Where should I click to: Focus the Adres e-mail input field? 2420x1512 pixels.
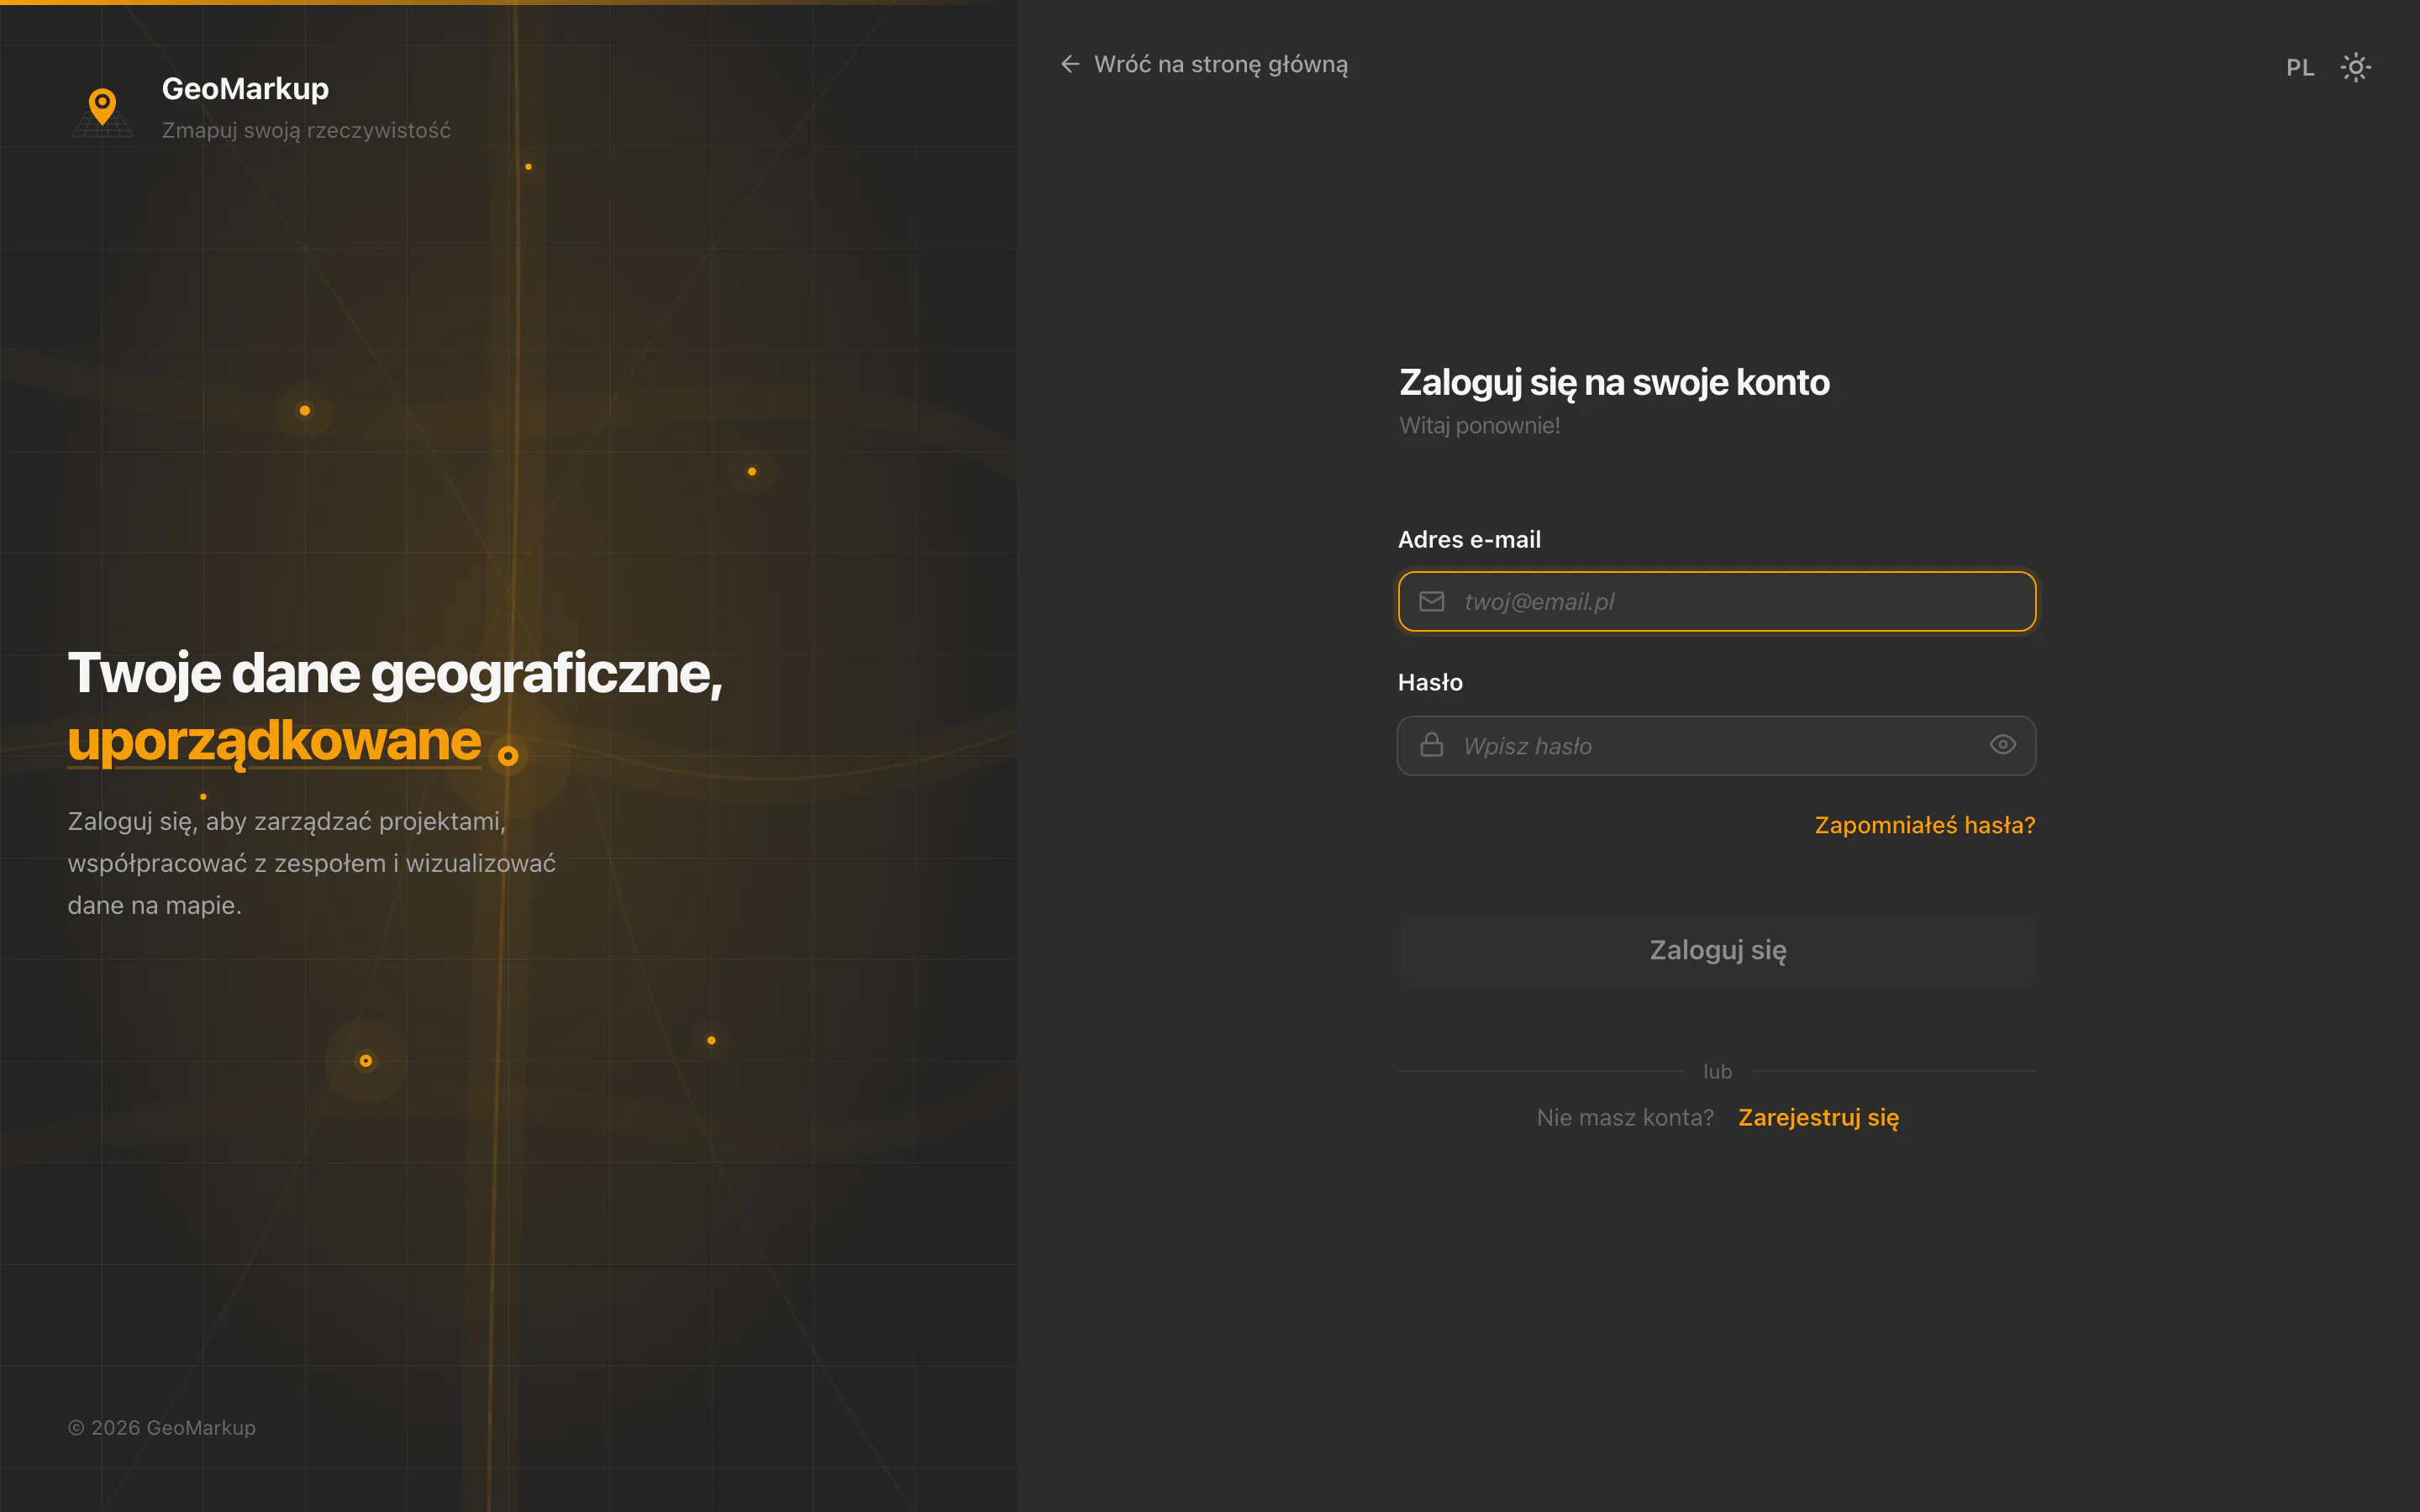tap(1717, 601)
